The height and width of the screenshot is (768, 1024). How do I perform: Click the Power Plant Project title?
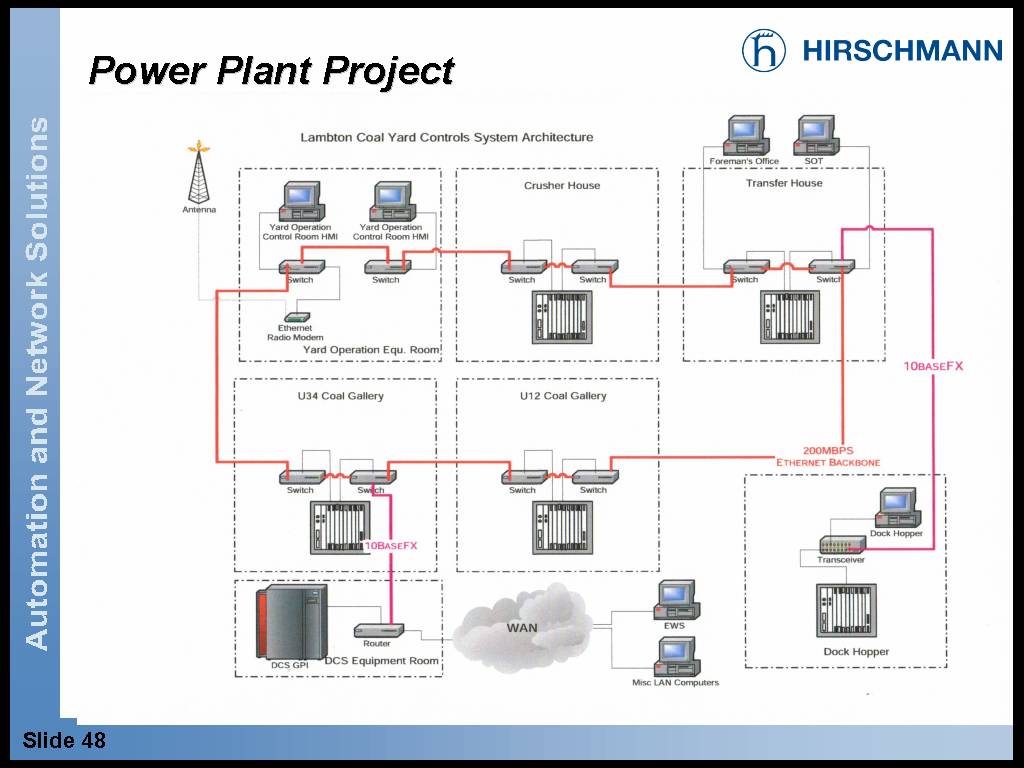(271, 71)
